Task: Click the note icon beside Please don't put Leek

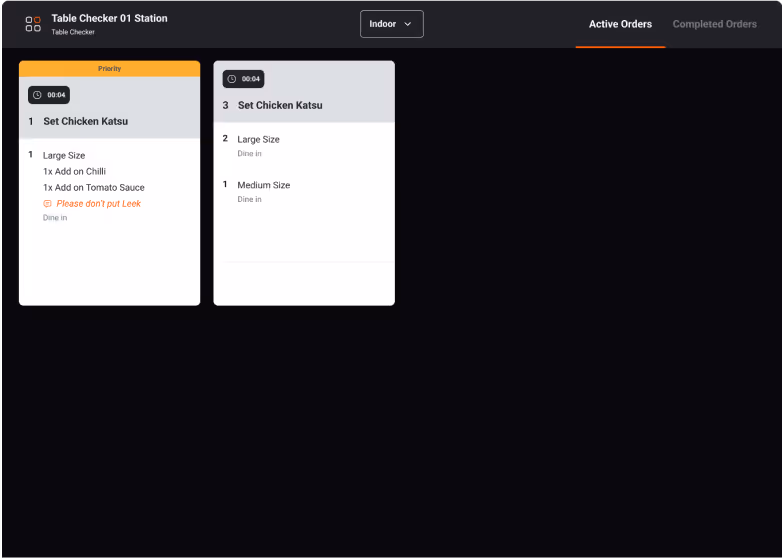Action: point(47,203)
